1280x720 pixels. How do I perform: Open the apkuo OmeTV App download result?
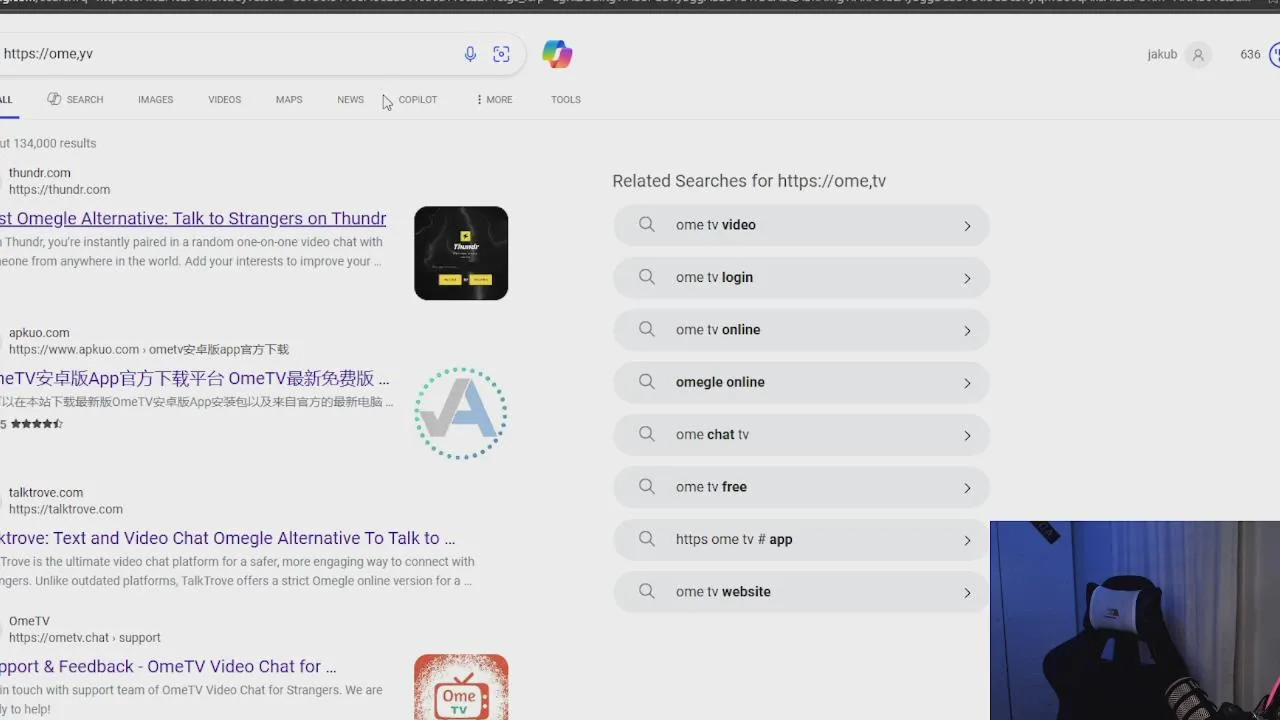point(195,379)
